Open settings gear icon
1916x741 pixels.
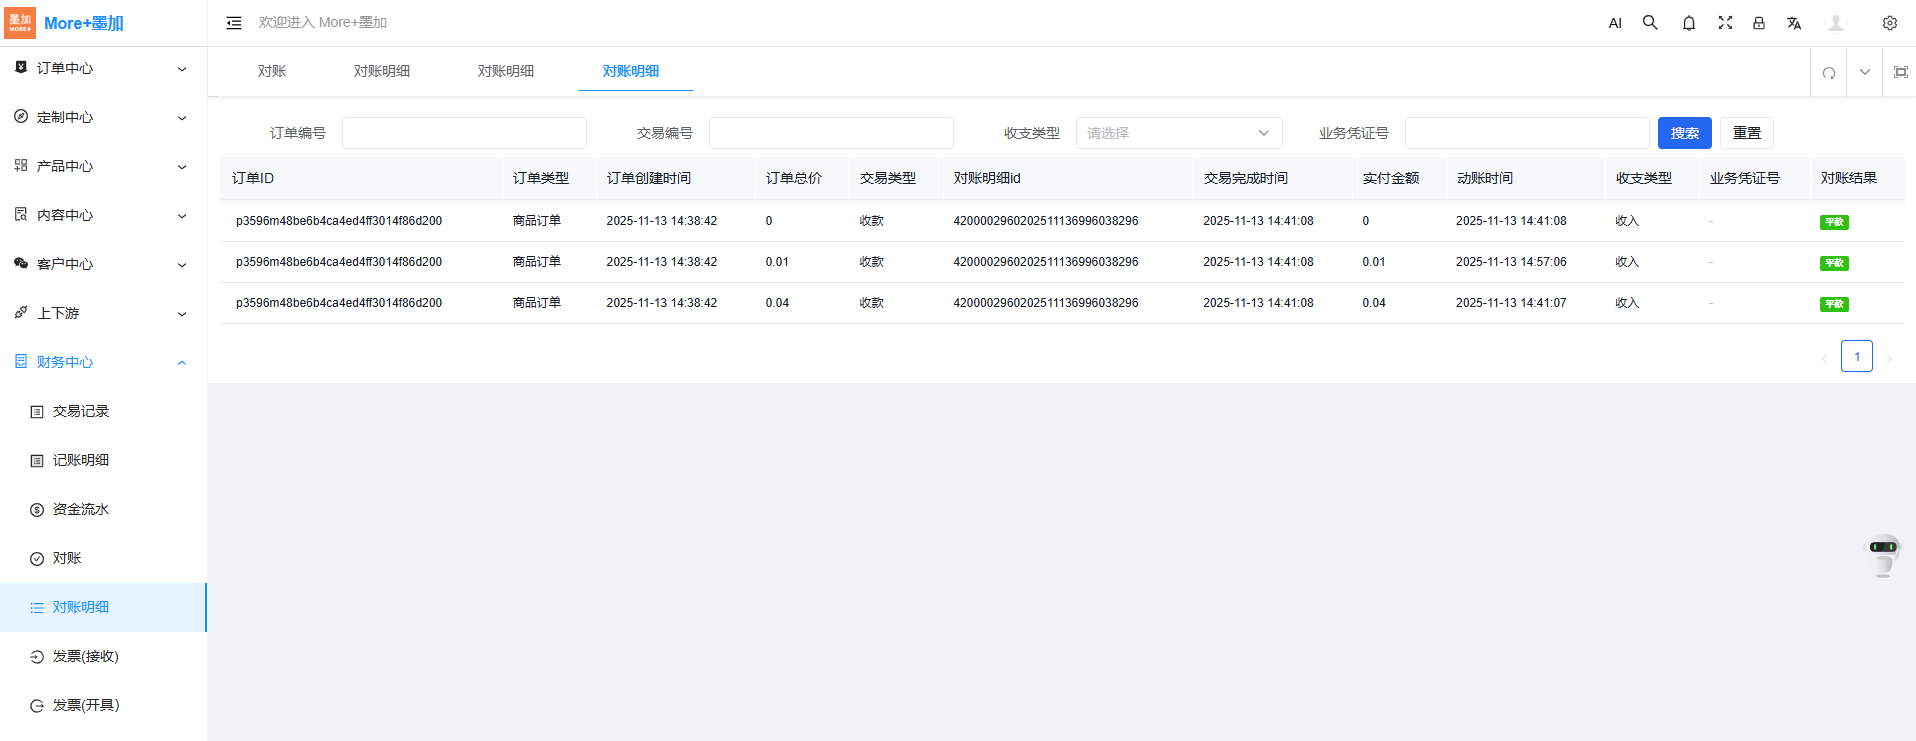1889,23
